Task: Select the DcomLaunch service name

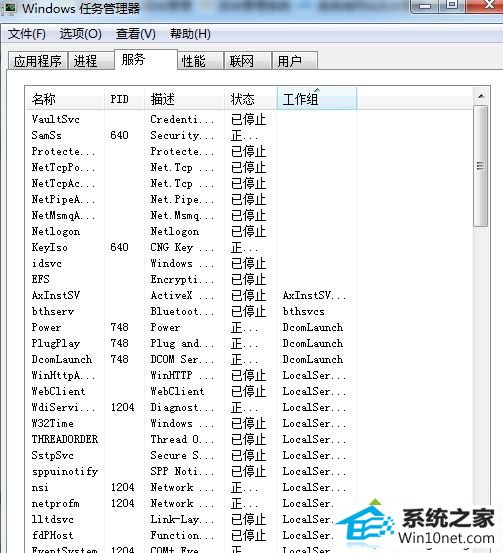Action: tap(62, 359)
